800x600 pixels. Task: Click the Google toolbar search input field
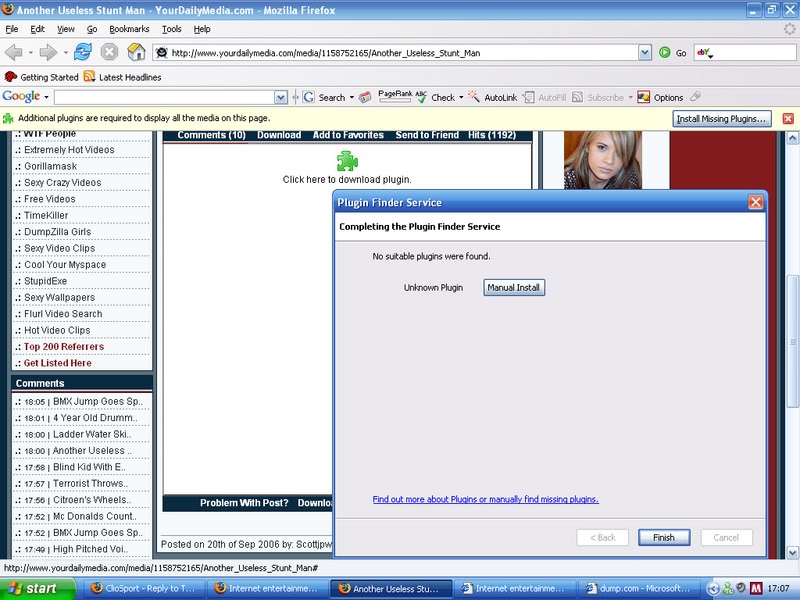pyautogui.click(x=164, y=97)
